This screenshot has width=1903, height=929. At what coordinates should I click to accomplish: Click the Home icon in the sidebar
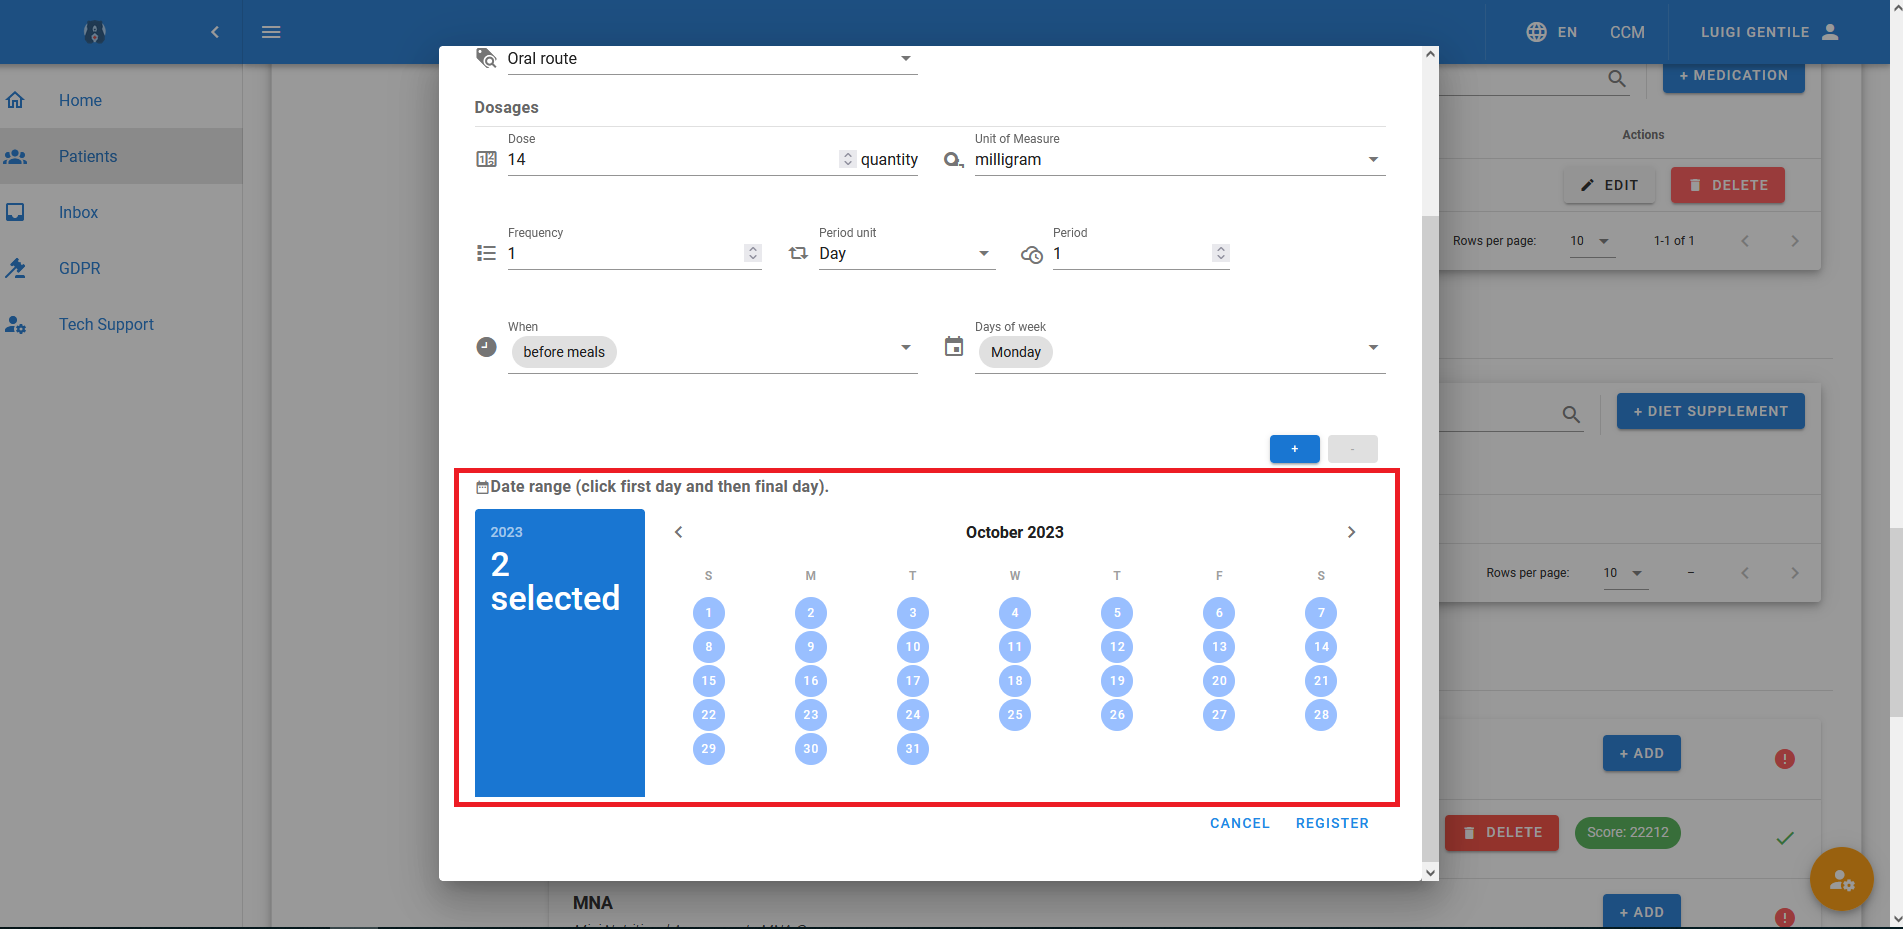(x=15, y=100)
